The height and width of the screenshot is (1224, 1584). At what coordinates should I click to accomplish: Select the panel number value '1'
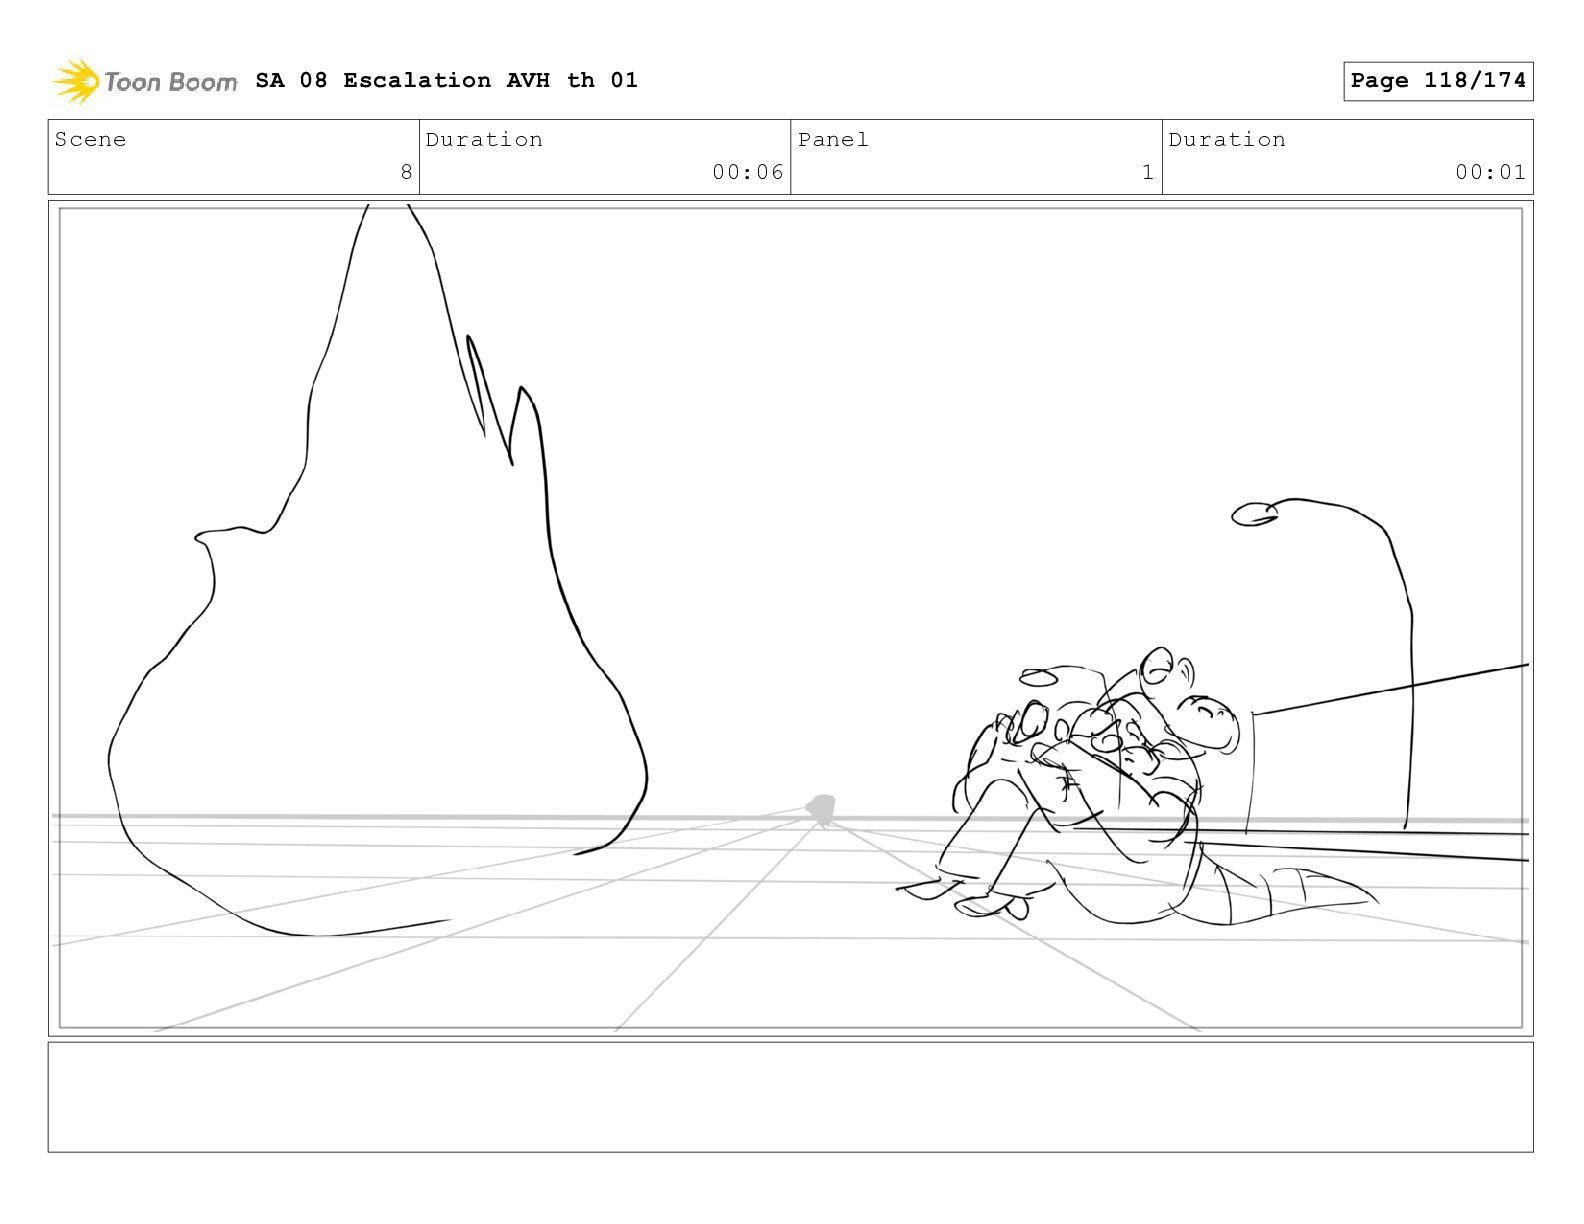coord(1148,172)
